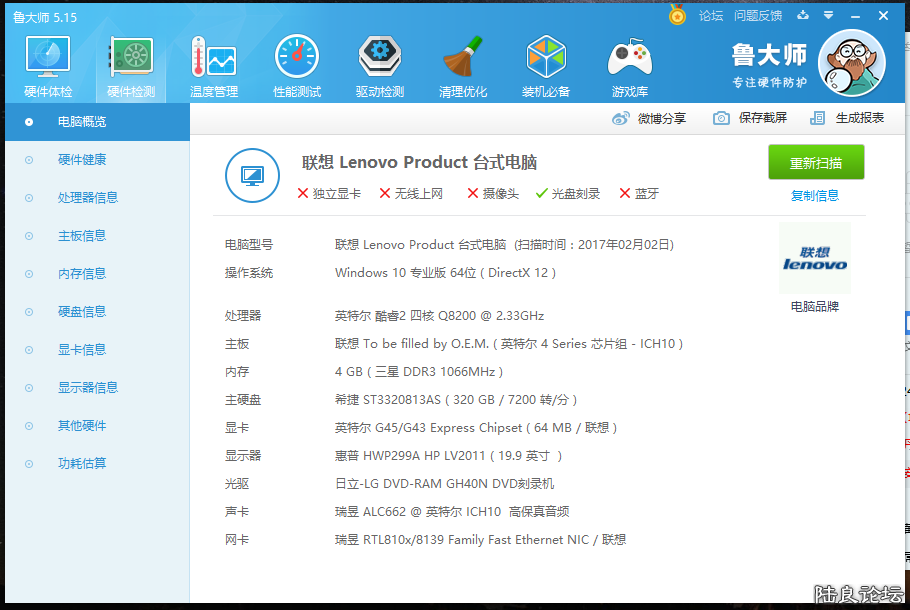Click the download tray icon in title bar
Viewport: 910px width, 610px height.
pyautogui.click(x=803, y=16)
